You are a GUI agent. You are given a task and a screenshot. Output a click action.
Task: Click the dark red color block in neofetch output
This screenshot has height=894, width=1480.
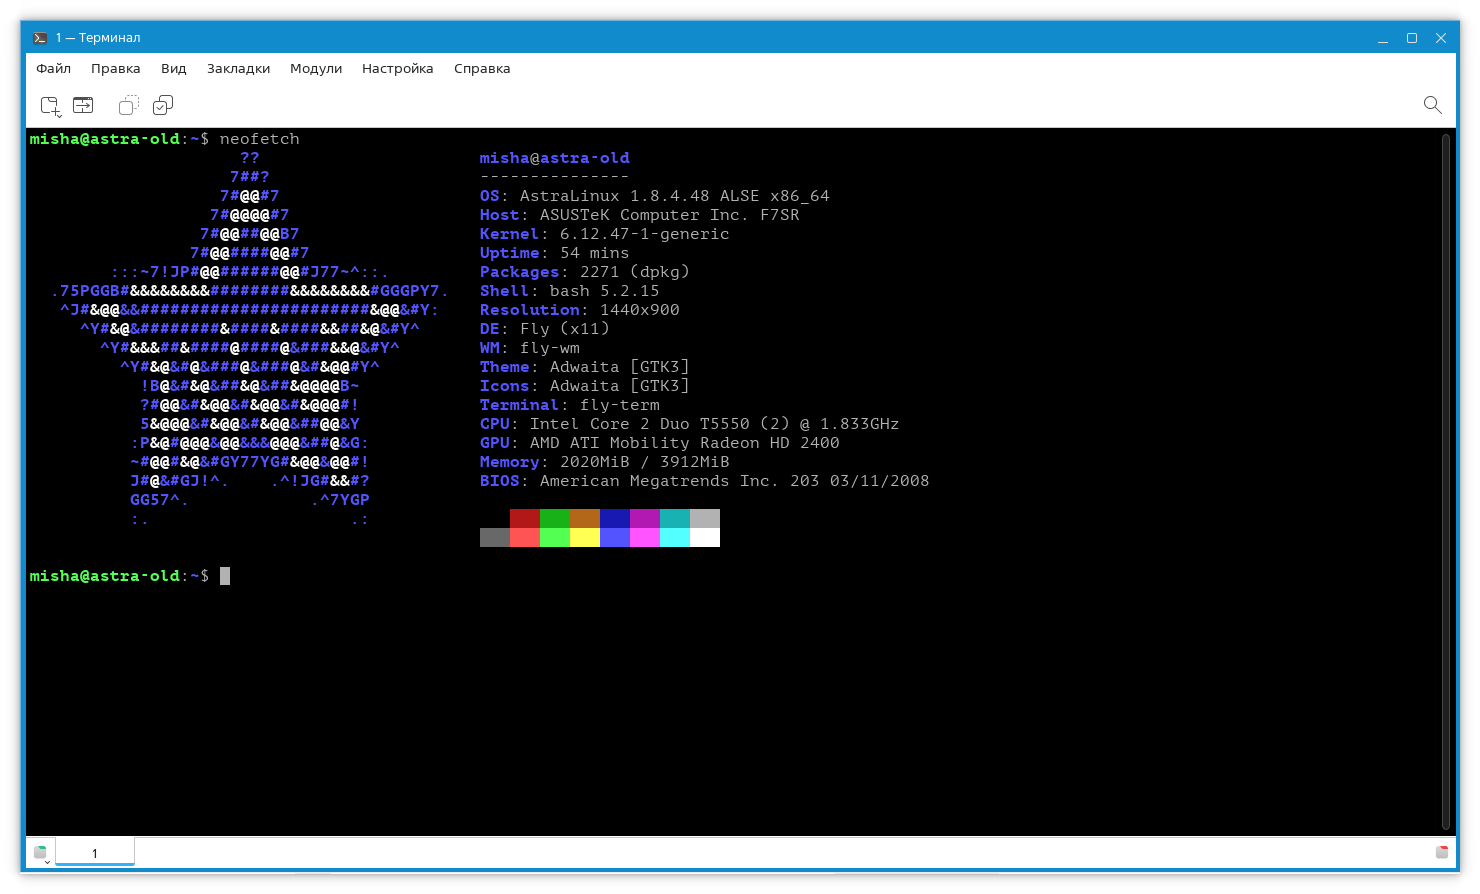pyautogui.click(x=525, y=519)
